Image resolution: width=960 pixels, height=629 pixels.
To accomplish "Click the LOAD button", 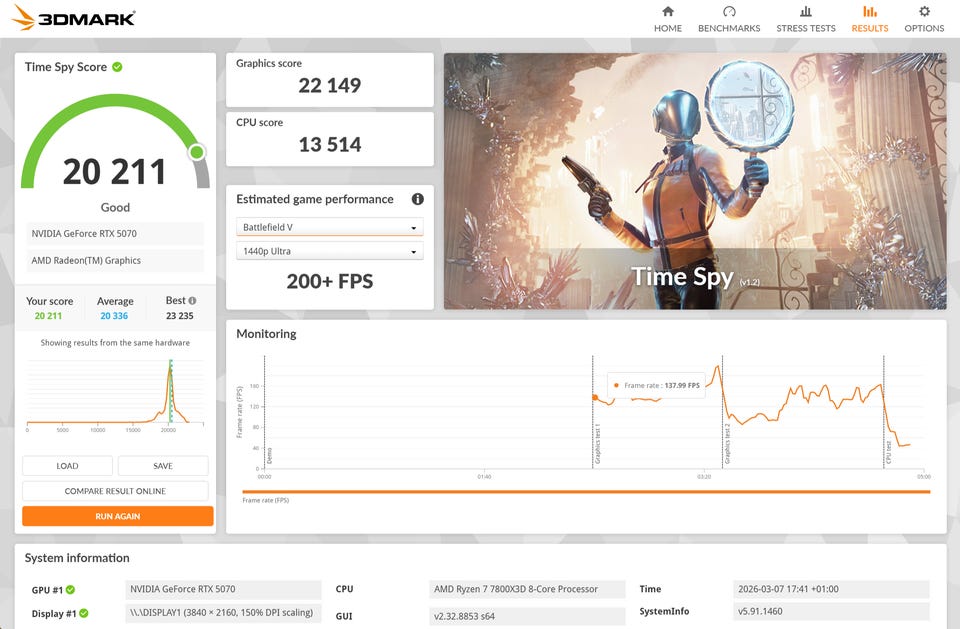I will [x=67, y=466].
